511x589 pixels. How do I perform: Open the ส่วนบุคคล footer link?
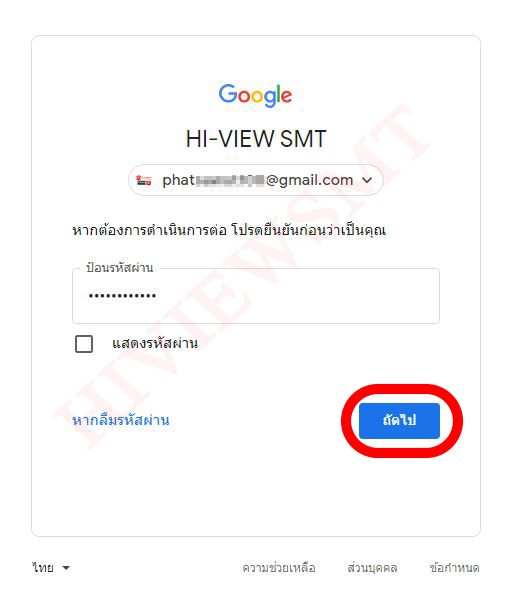tap(372, 568)
